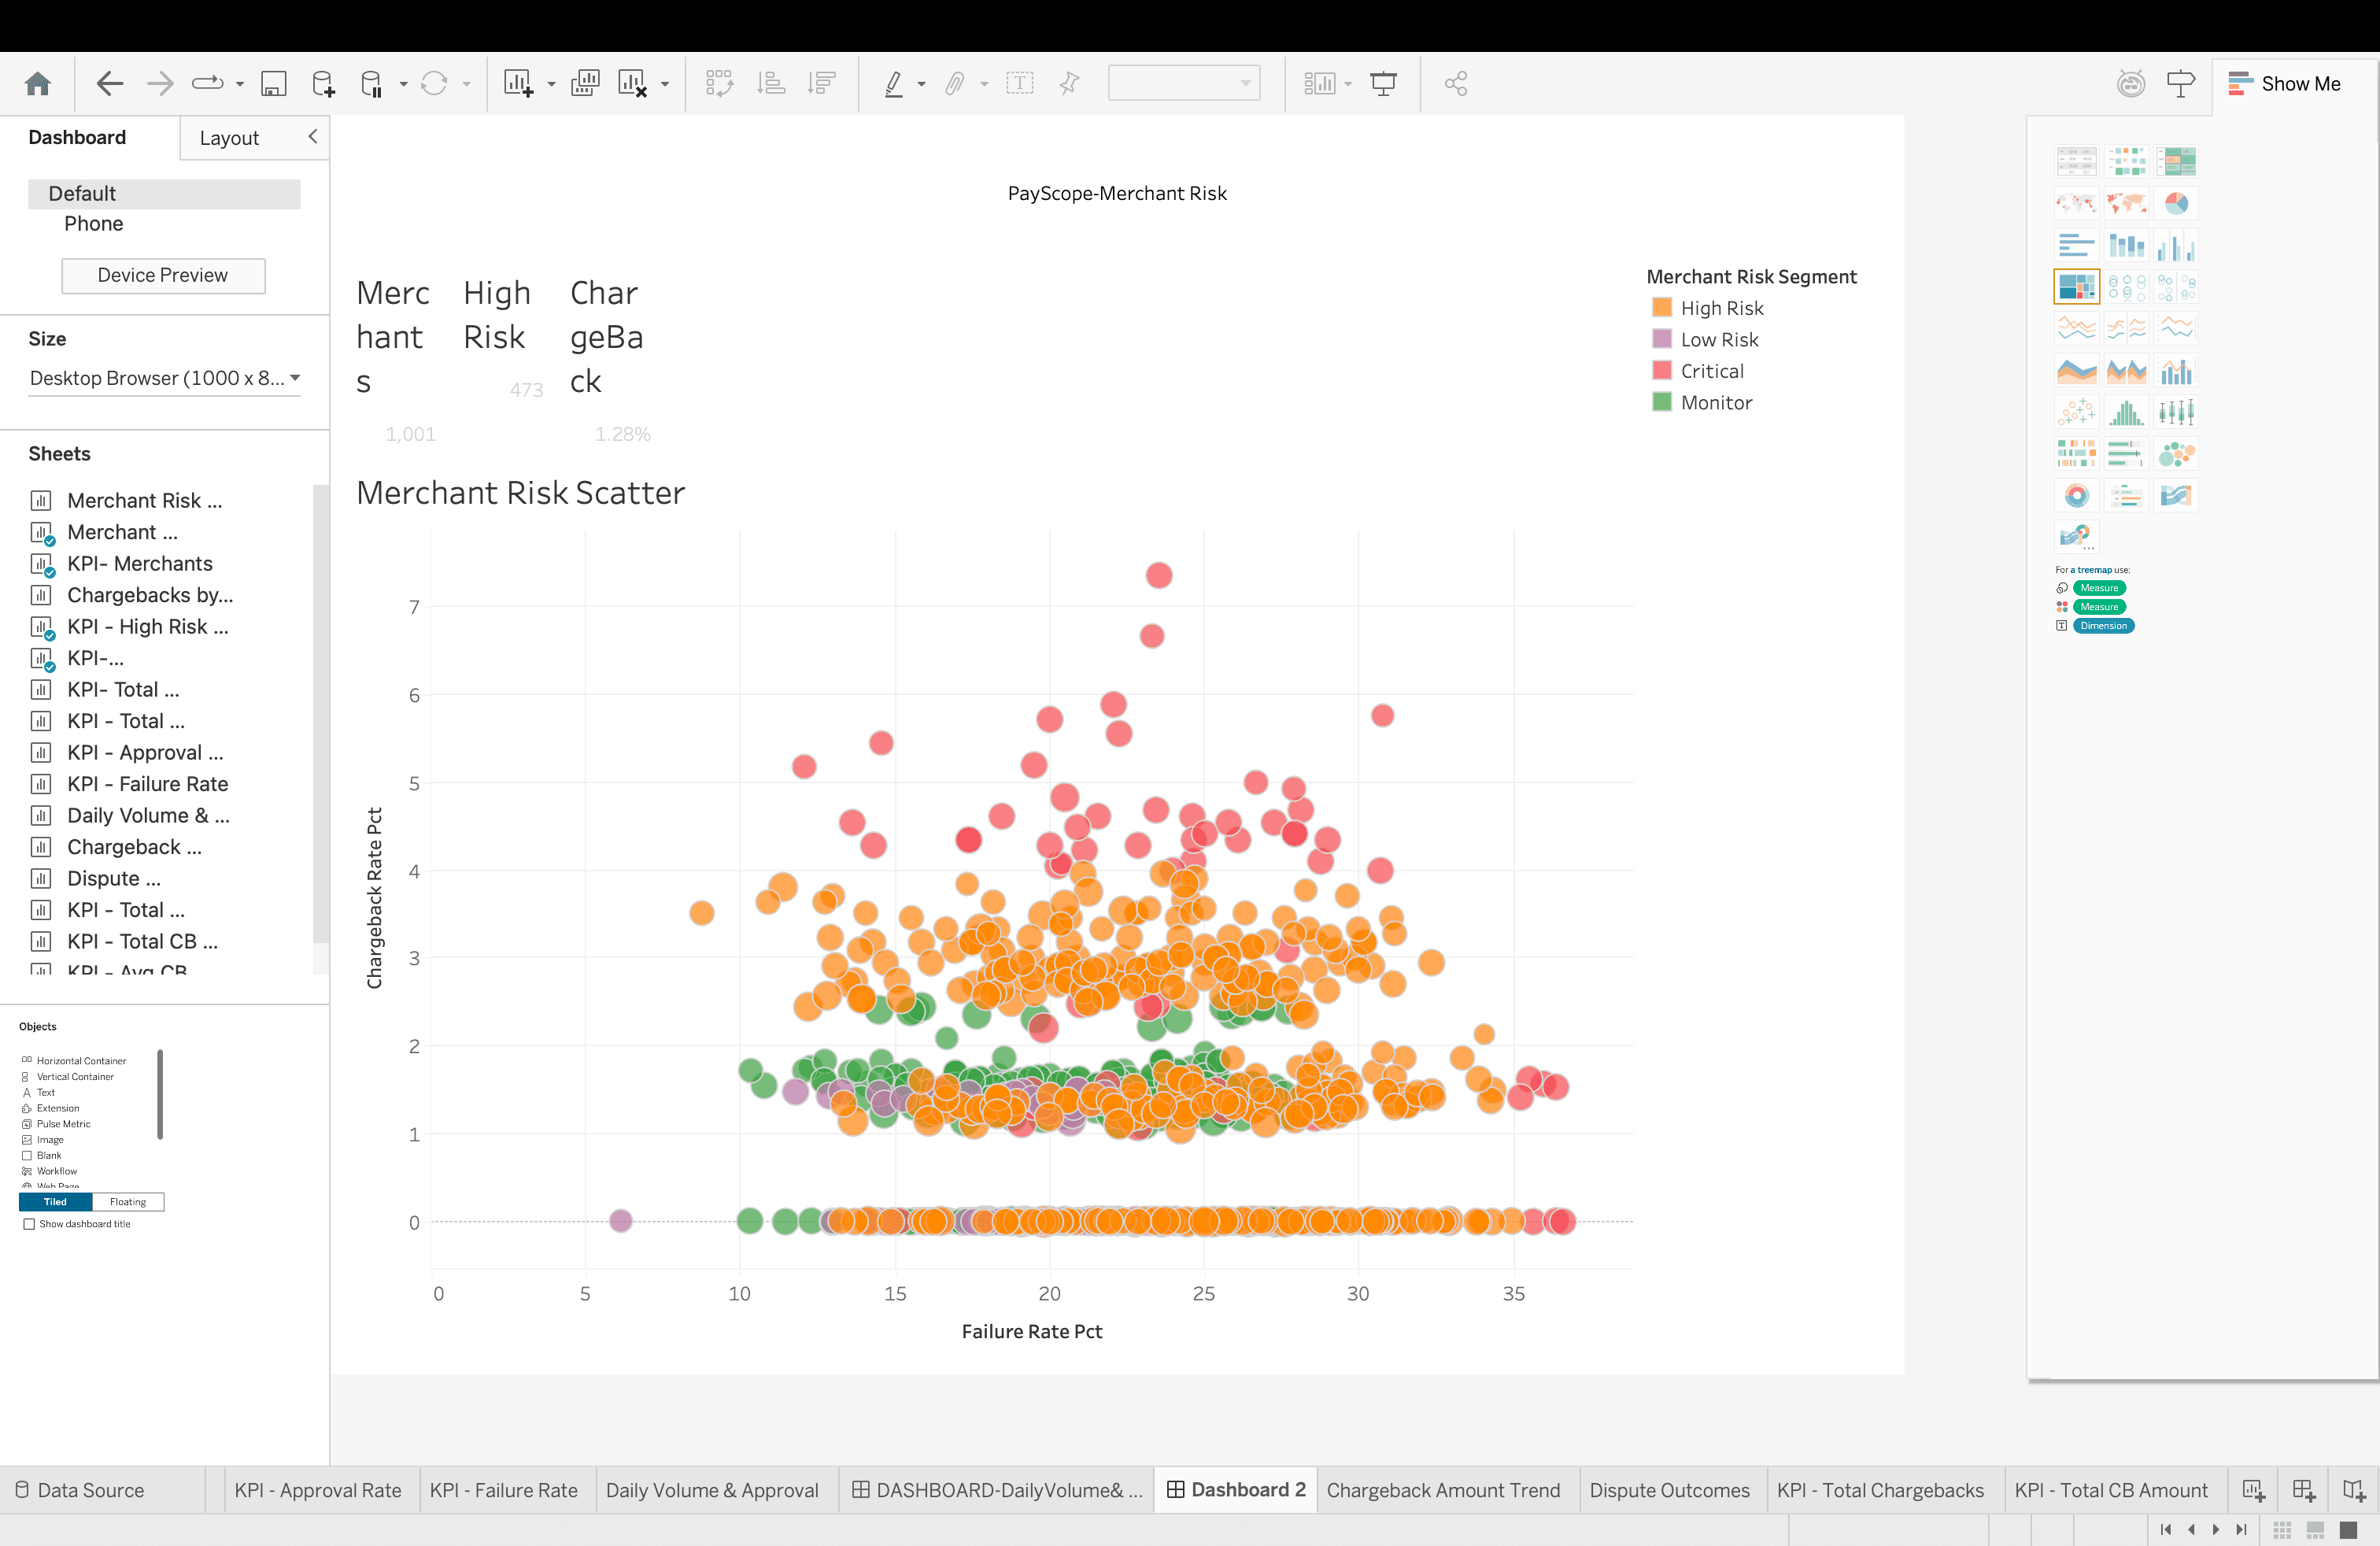2380x1546 pixels.
Task: Click the New Data Source icon
Action: click(323, 84)
